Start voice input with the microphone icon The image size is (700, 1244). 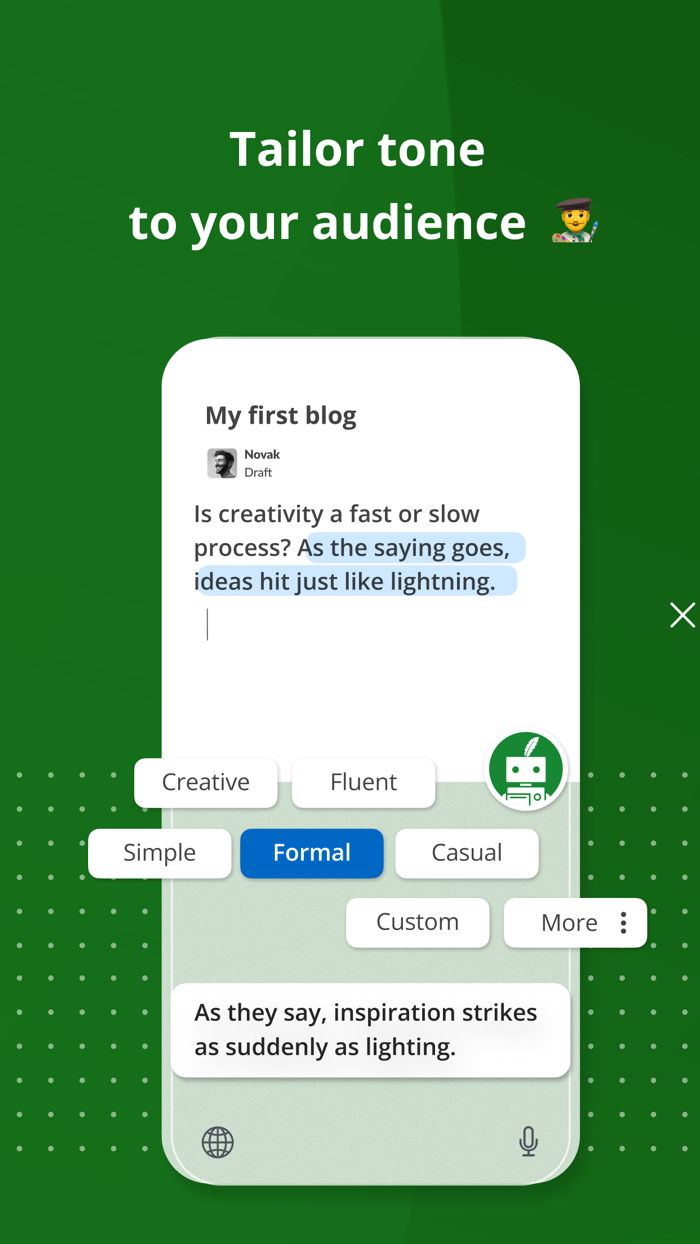click(x=527, y=1142)
